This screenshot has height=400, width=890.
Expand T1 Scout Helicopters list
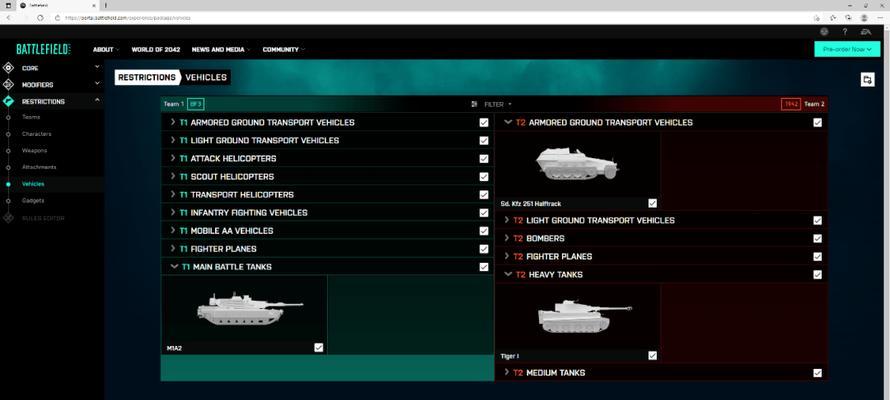(x=173, y=176)
